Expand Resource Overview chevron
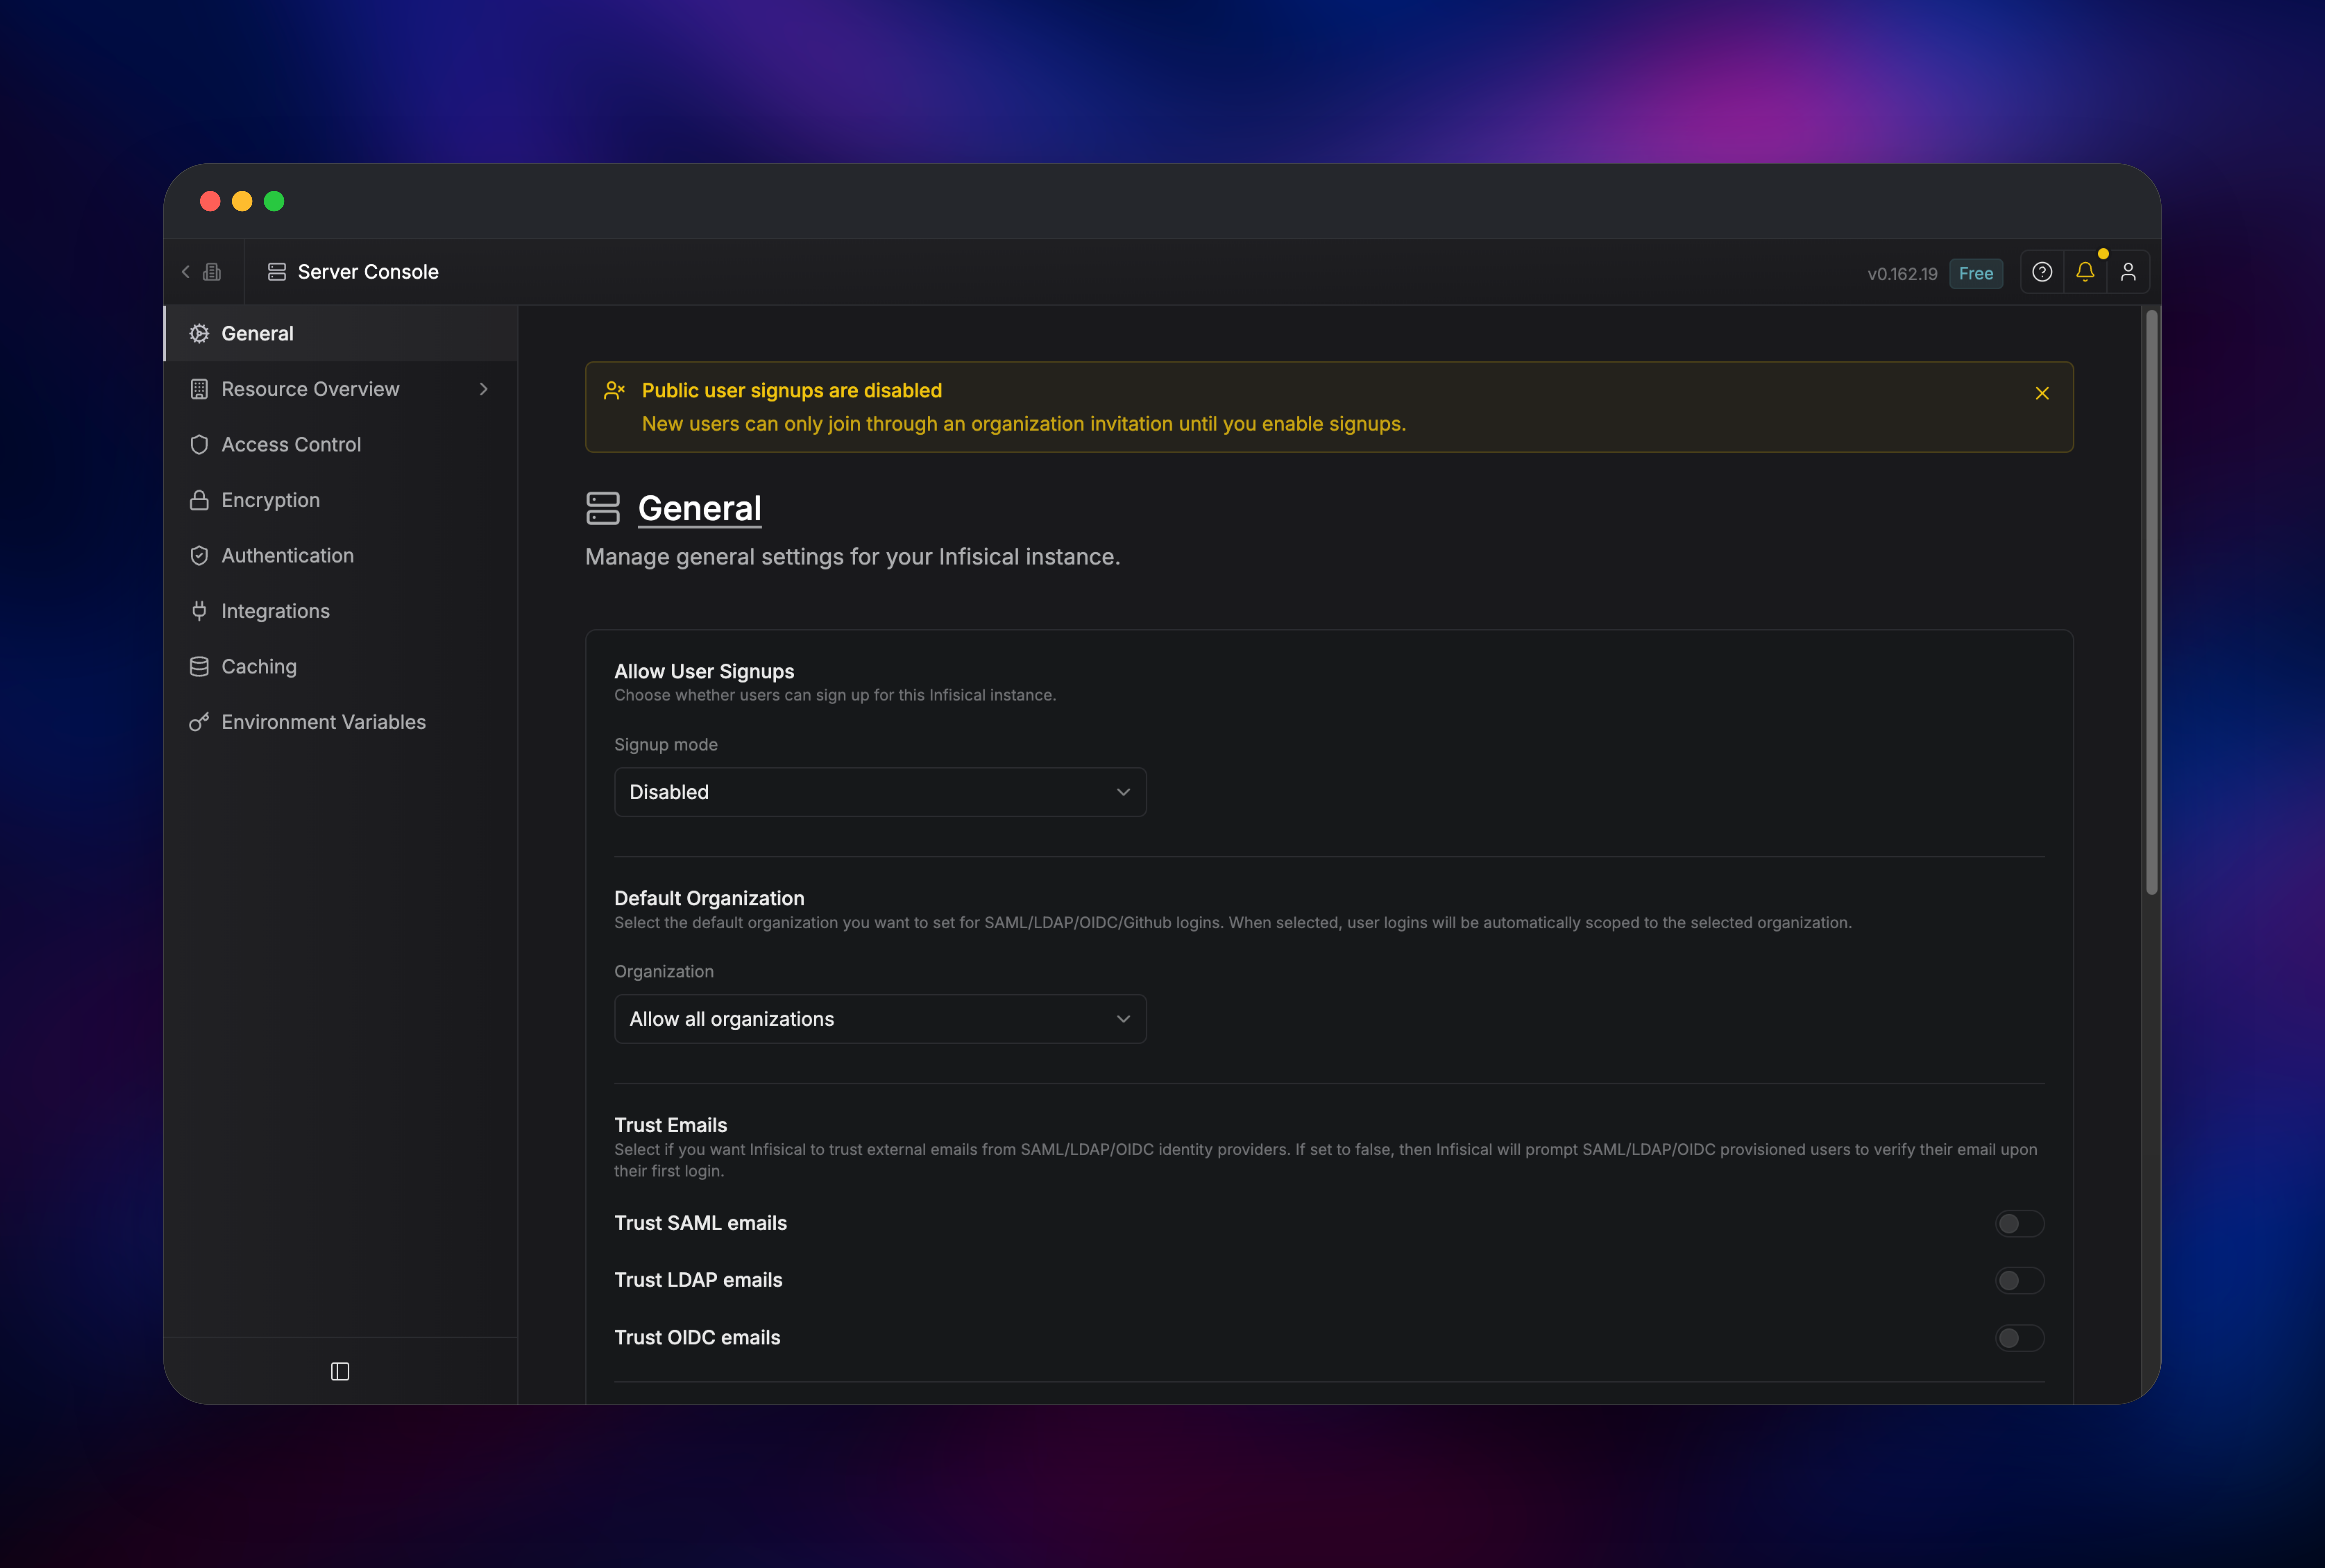This screenshot has height=1568, width=2325. tap(484, 389)
